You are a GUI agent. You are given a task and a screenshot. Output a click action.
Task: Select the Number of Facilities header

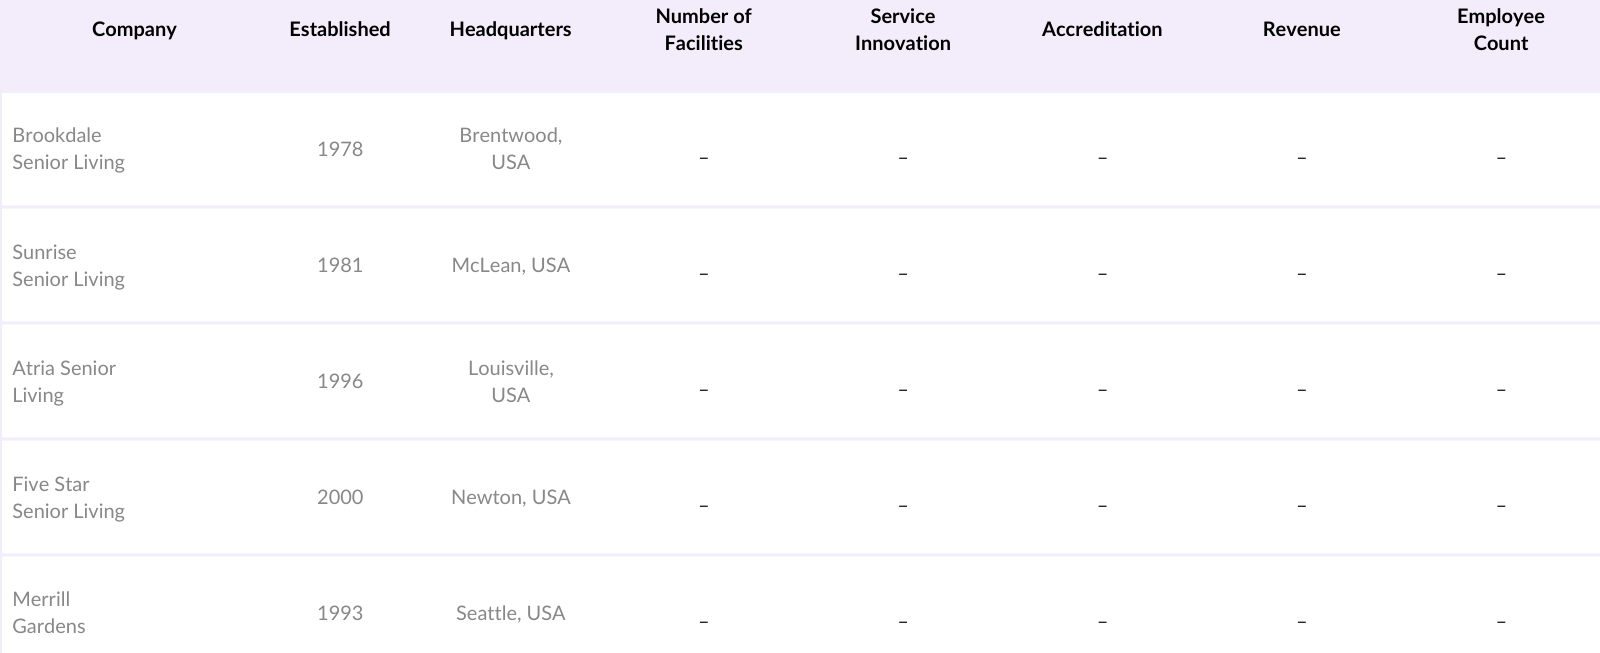click(x=703, y=30)
